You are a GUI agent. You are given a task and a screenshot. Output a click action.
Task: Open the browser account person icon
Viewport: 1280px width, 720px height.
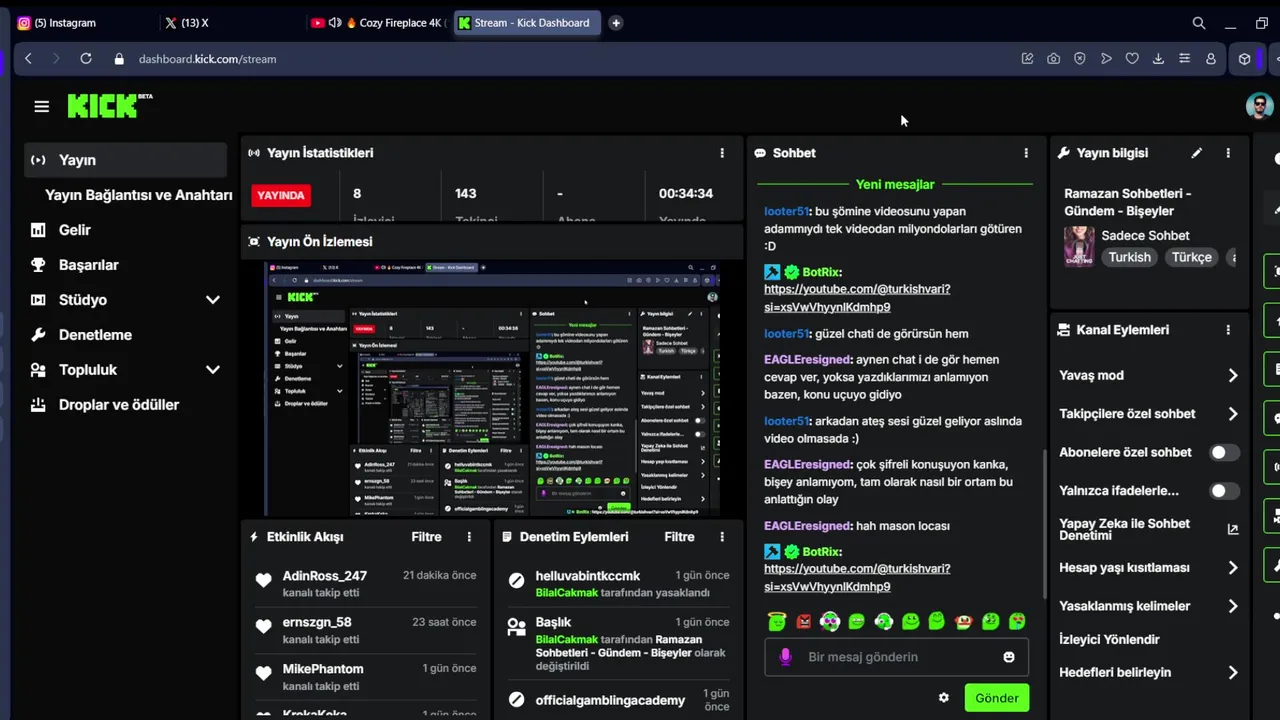(x=1211, y=59)
